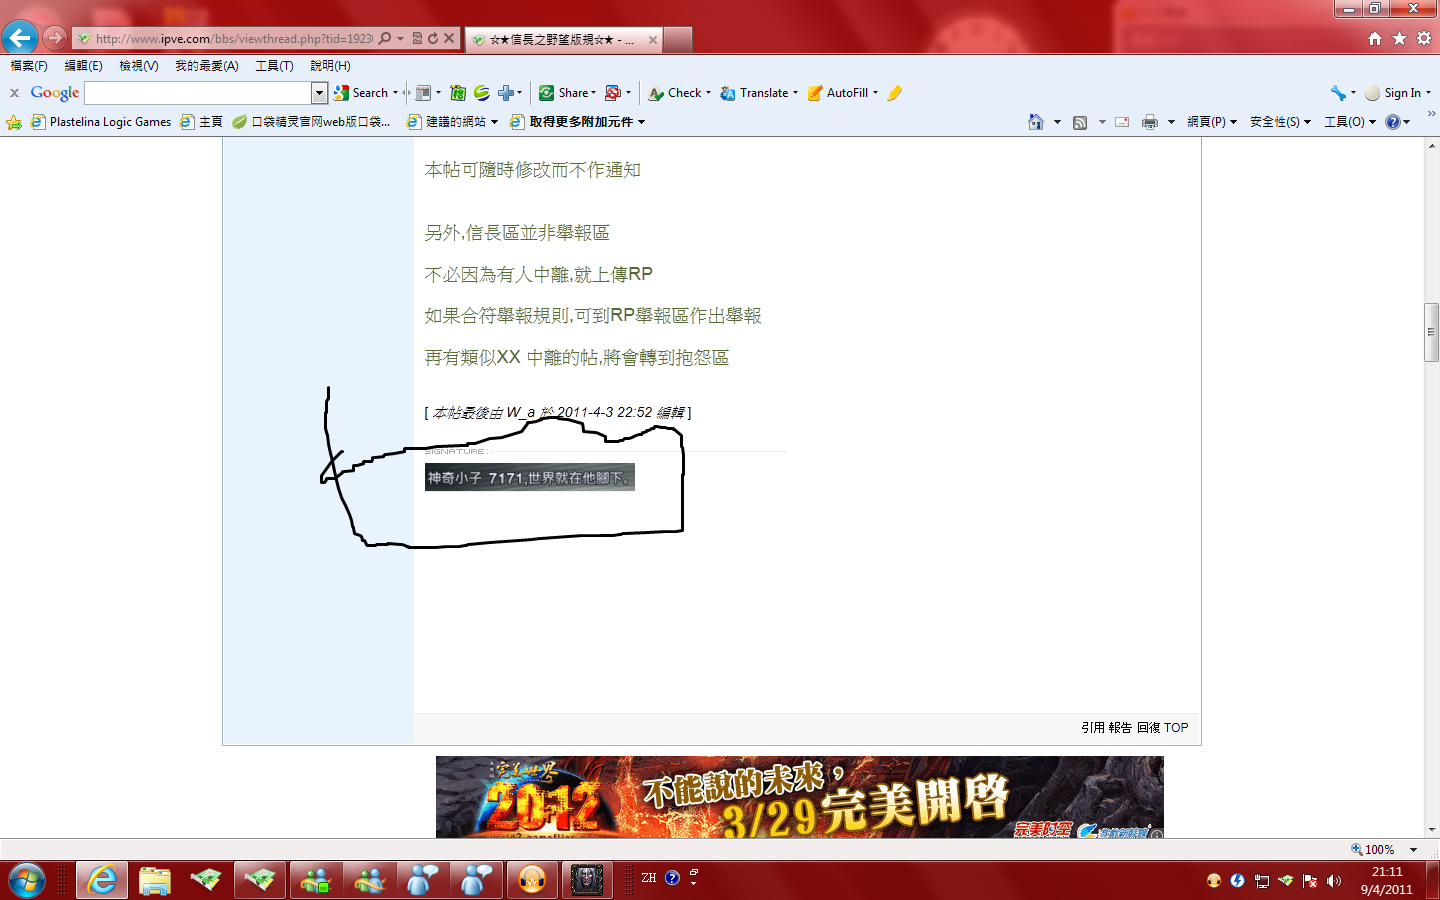
Task: Open the 檢視(V) menu
Action: click(x=139, y=66)
